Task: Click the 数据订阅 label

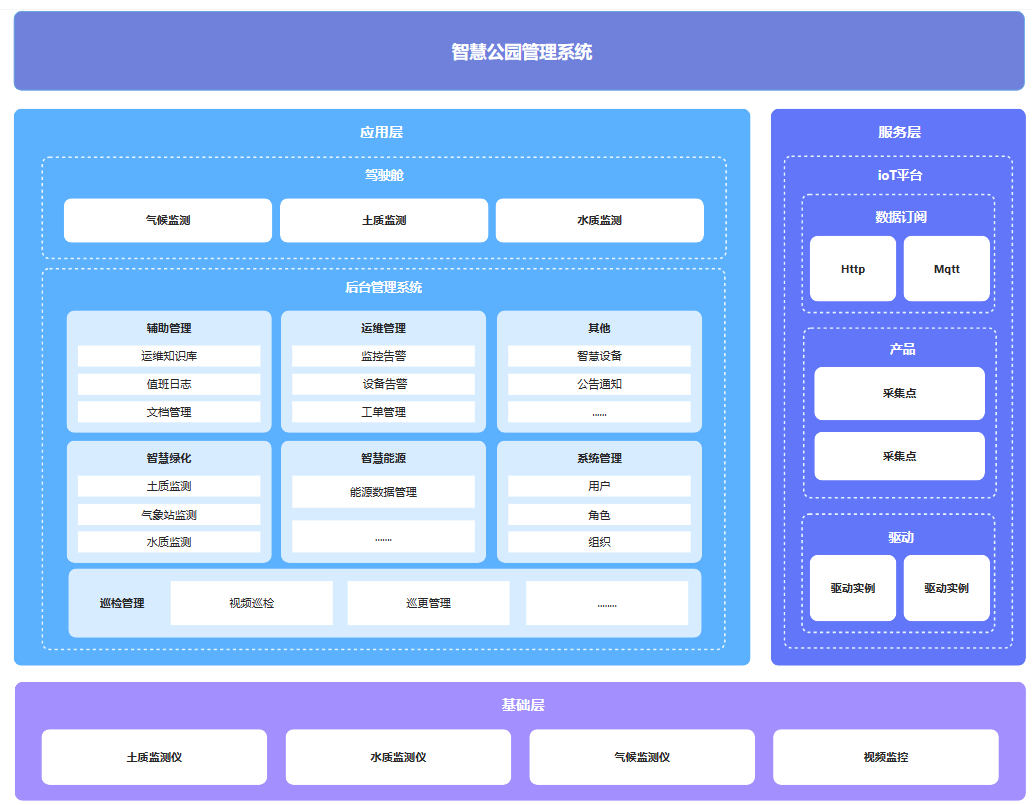Action: tap(900, 217)
